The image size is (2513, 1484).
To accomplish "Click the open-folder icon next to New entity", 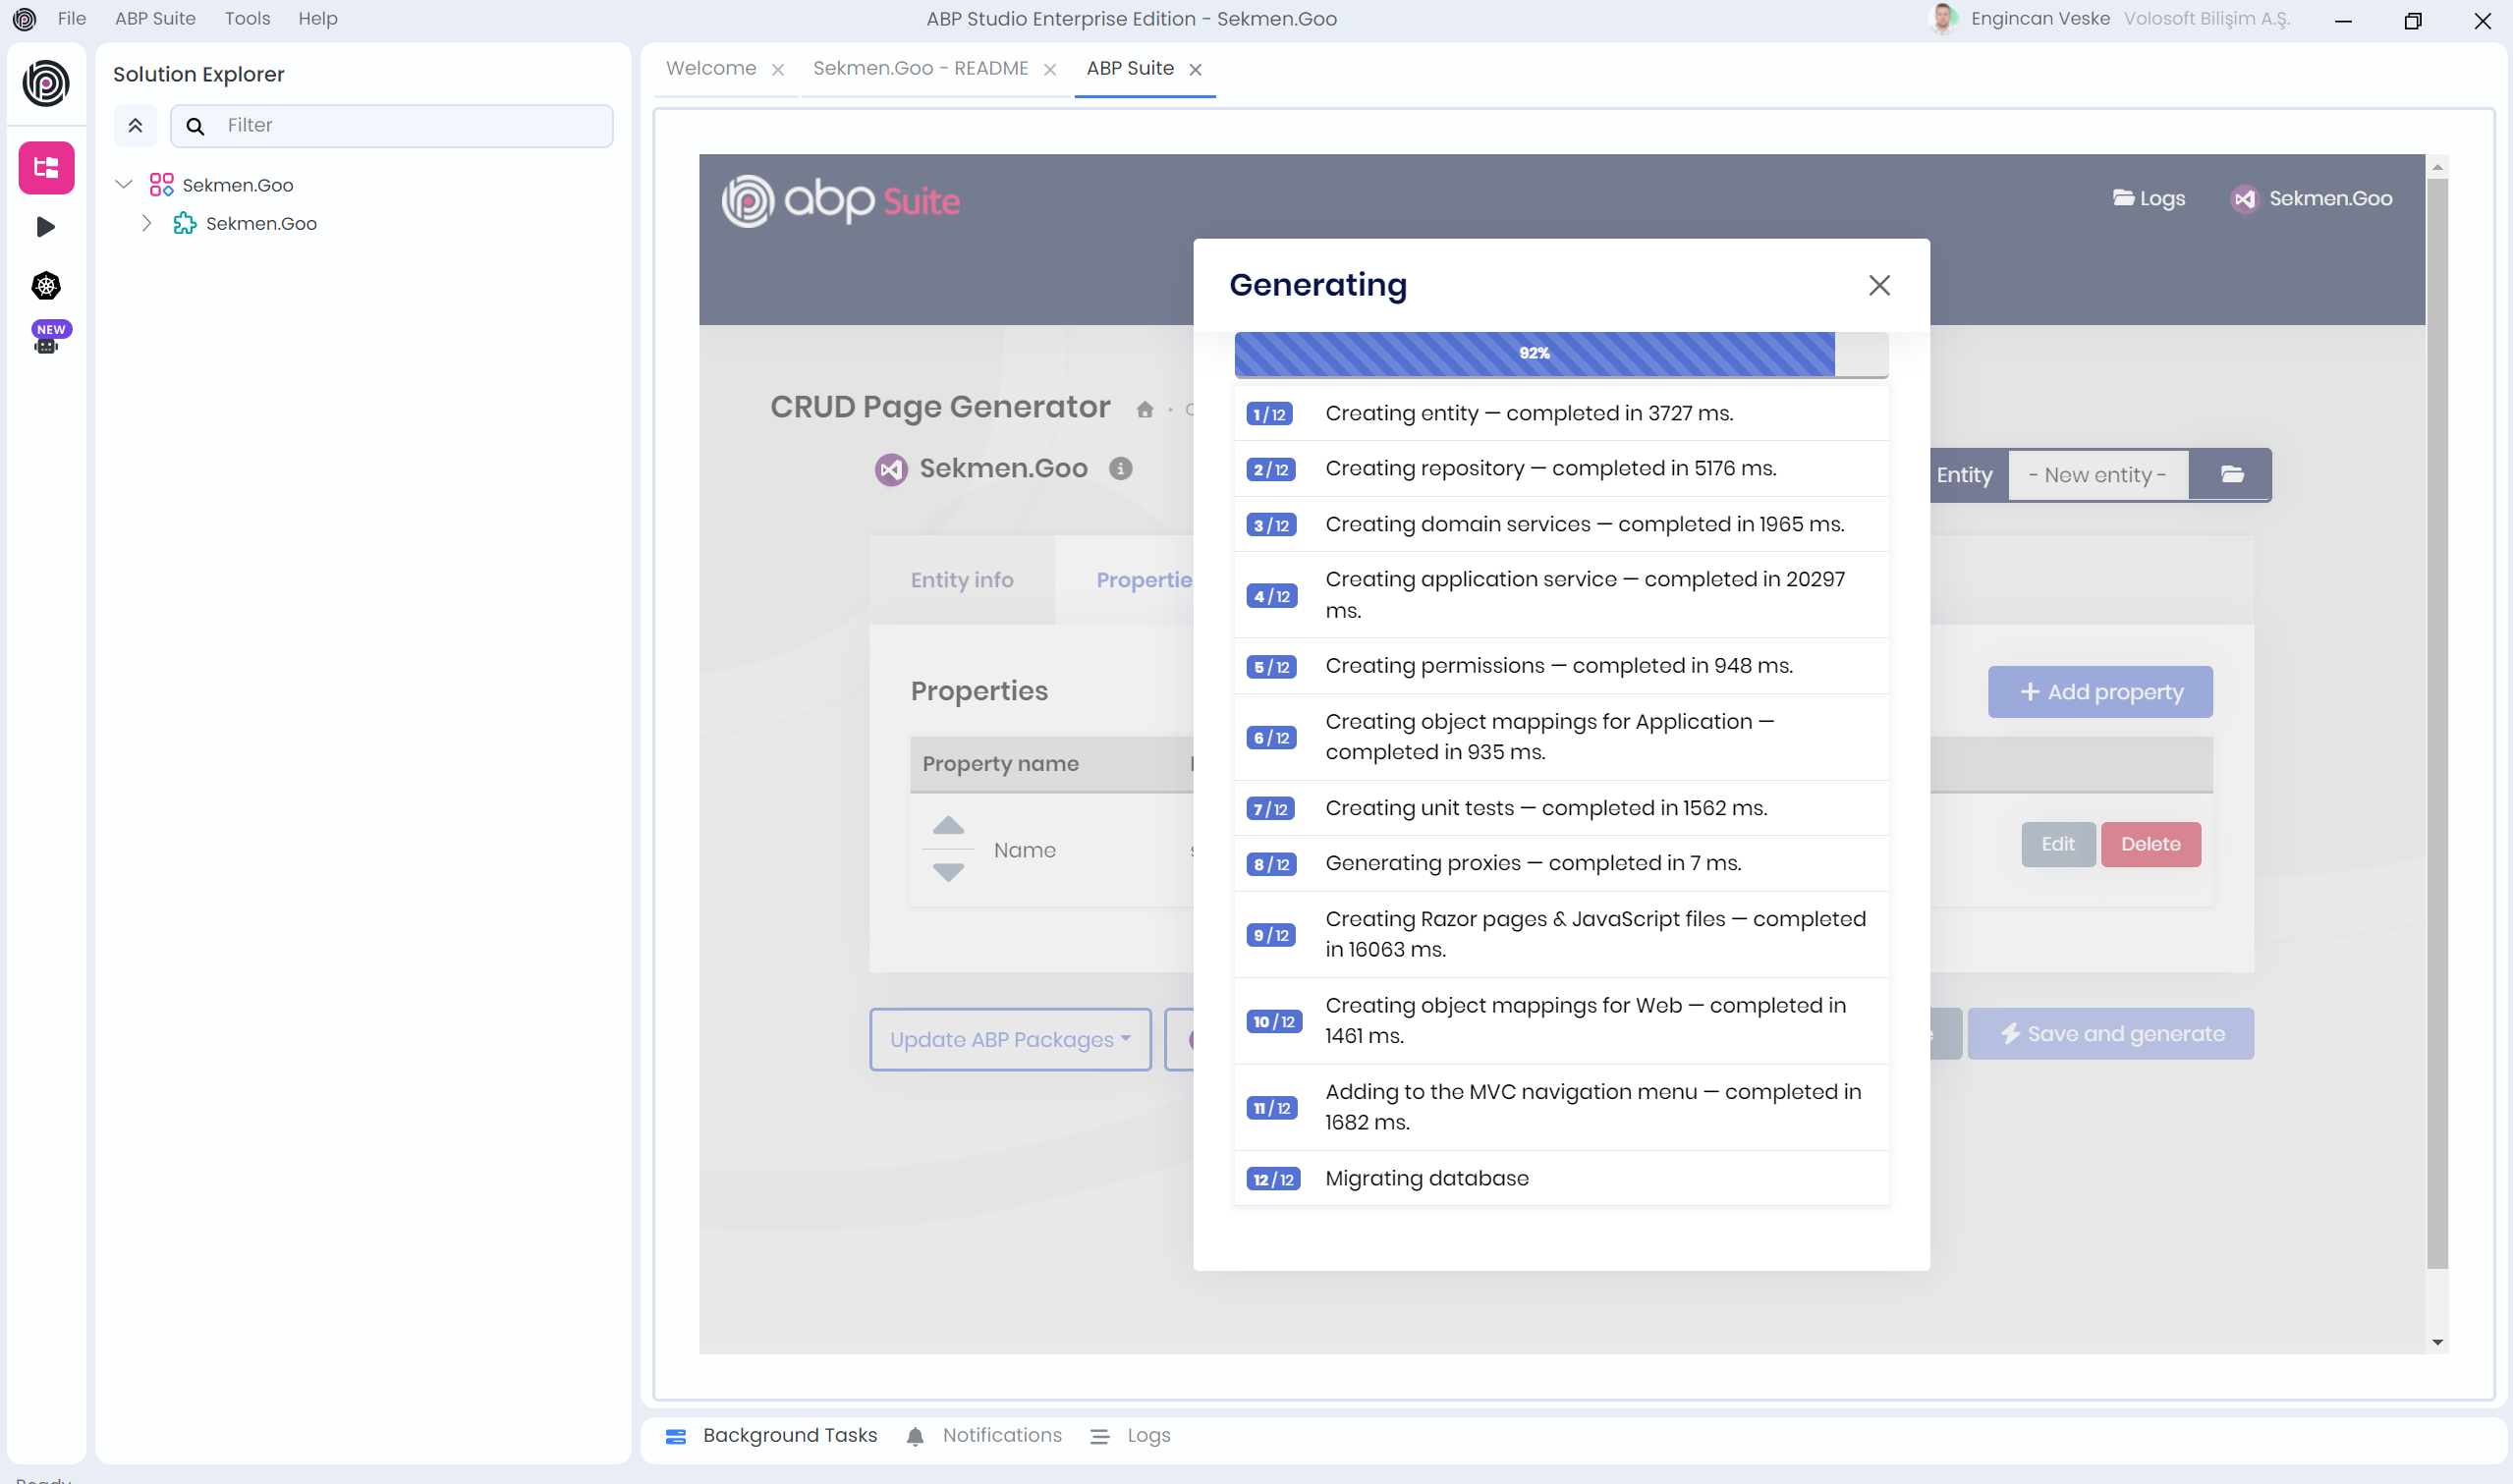I will [2231, 474].
